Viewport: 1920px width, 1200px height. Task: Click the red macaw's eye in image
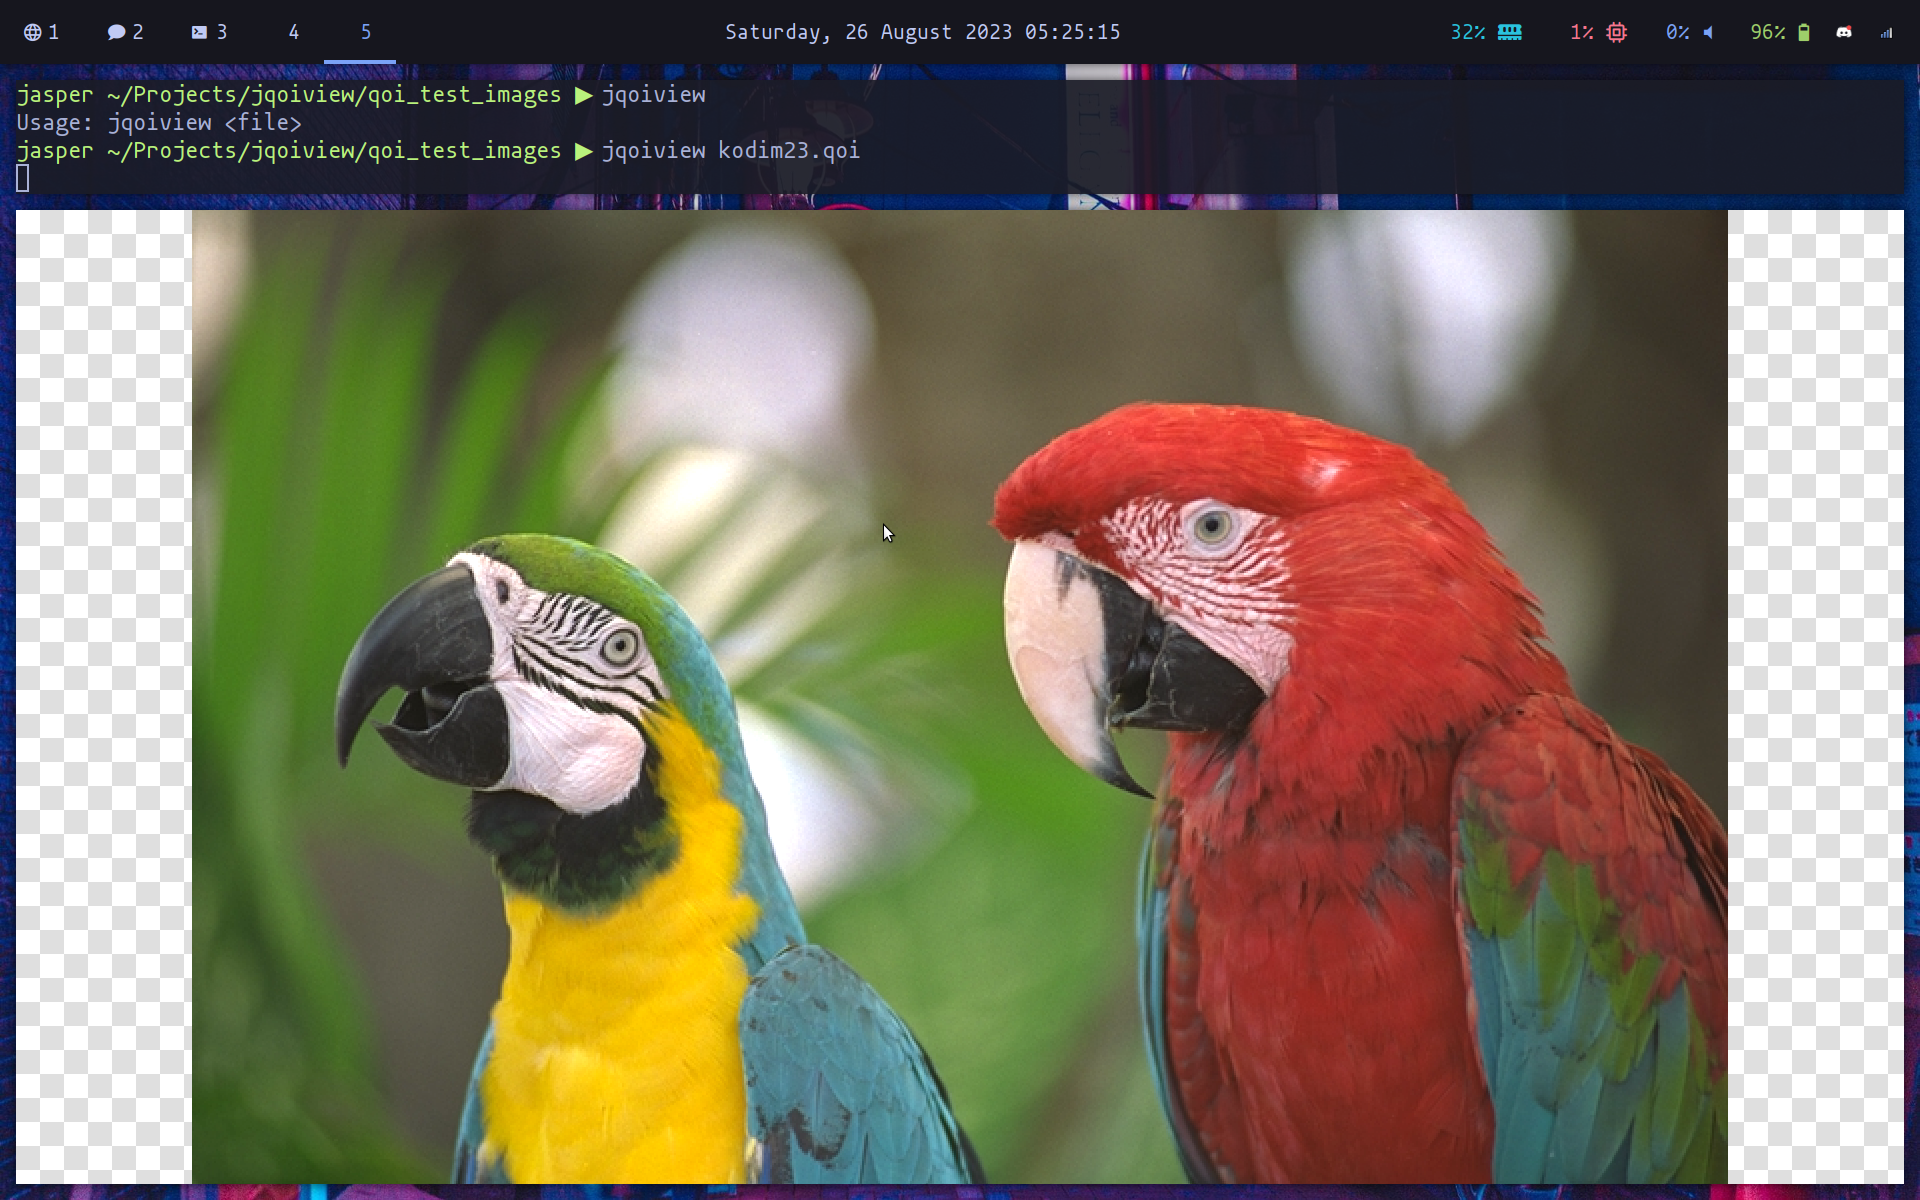pyautogui.click(x=1212, y=525)
